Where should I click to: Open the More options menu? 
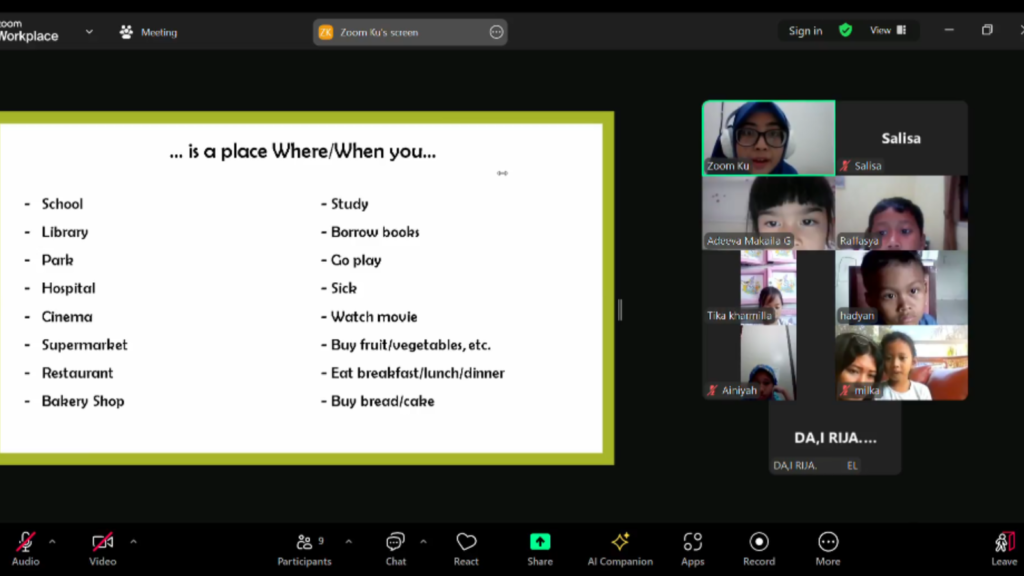tap(828, 548)
